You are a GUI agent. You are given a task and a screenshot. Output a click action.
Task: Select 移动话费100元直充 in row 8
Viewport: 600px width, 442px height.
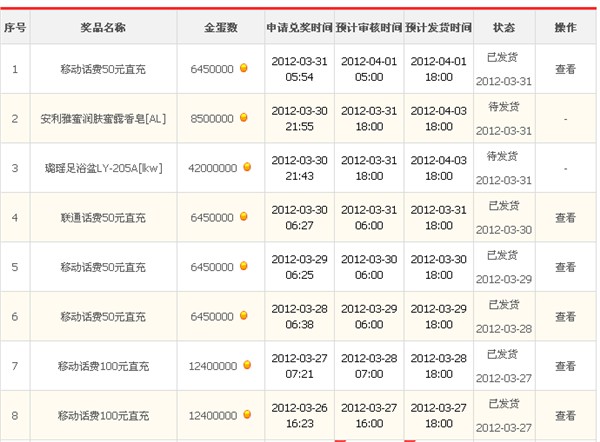103,416
